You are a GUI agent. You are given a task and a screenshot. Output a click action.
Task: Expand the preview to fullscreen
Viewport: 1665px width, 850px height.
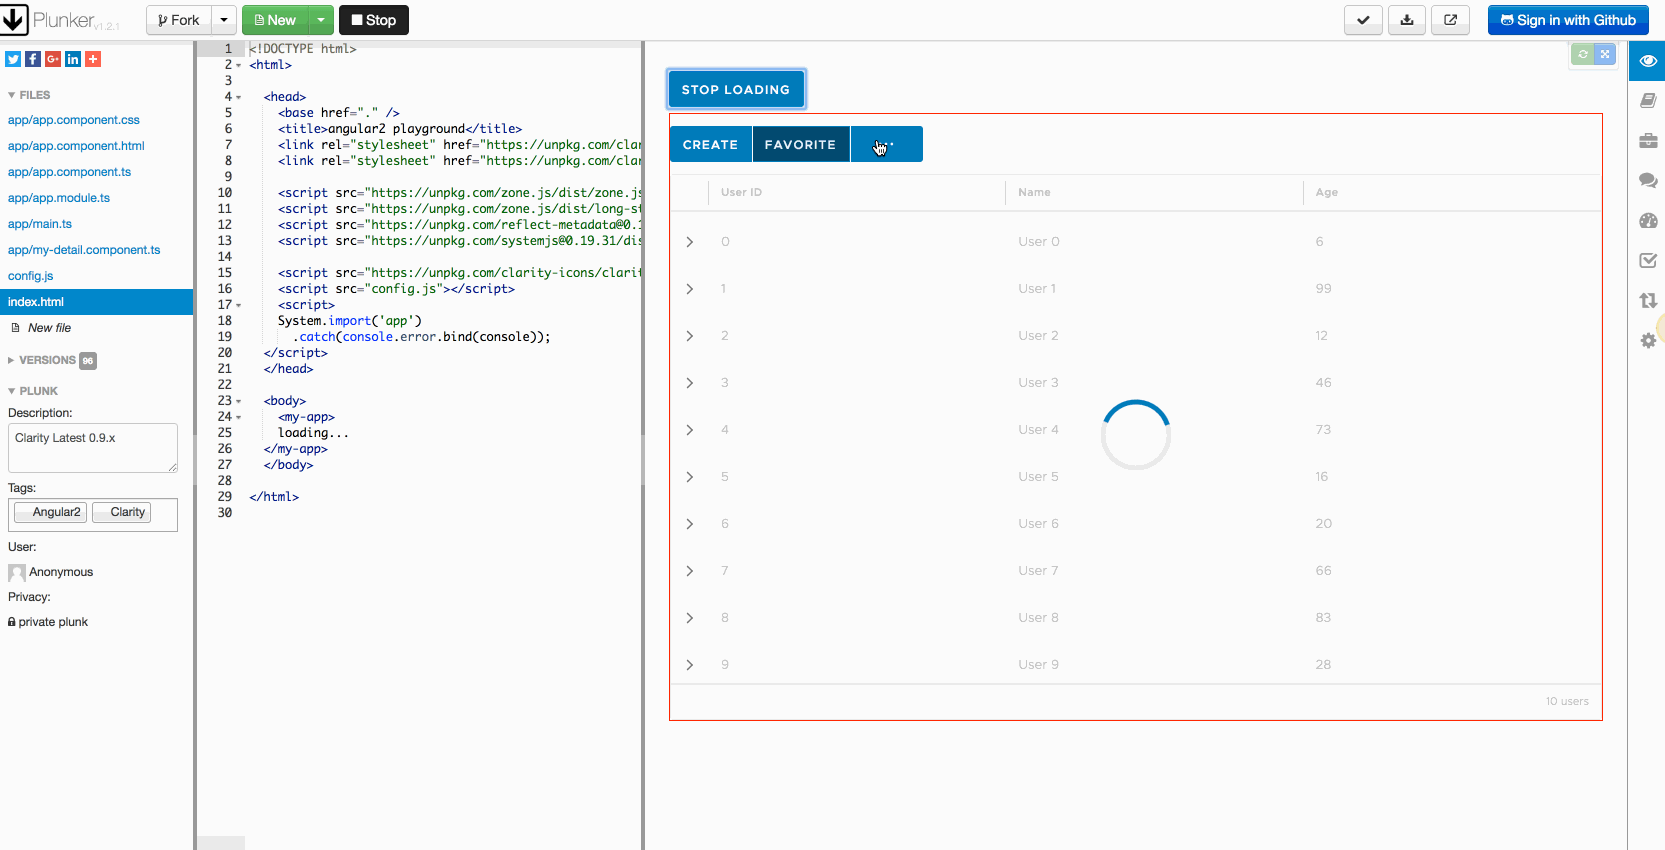tap(1605, 55)
